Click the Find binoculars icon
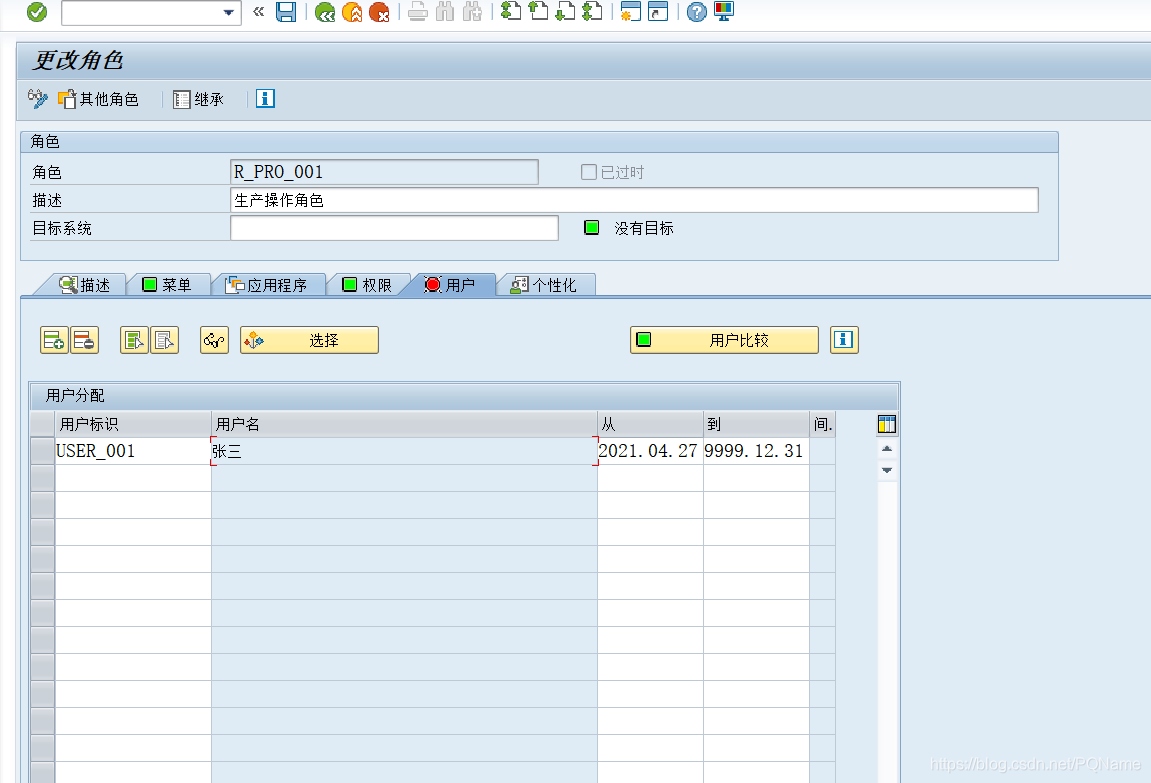The height and width of the screenshot is (783, 1151). (445, 12)
